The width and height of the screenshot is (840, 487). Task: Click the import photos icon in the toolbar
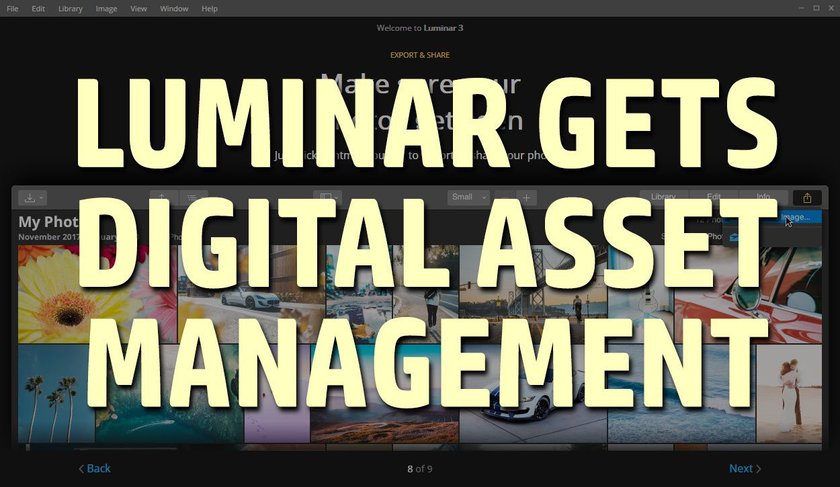click(x=29, y=198)
